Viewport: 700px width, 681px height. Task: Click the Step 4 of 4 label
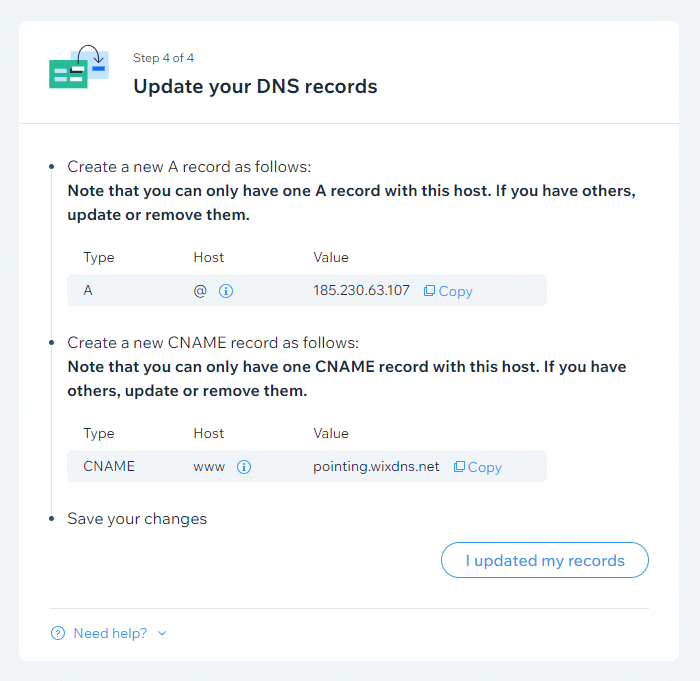click(164, 58)
